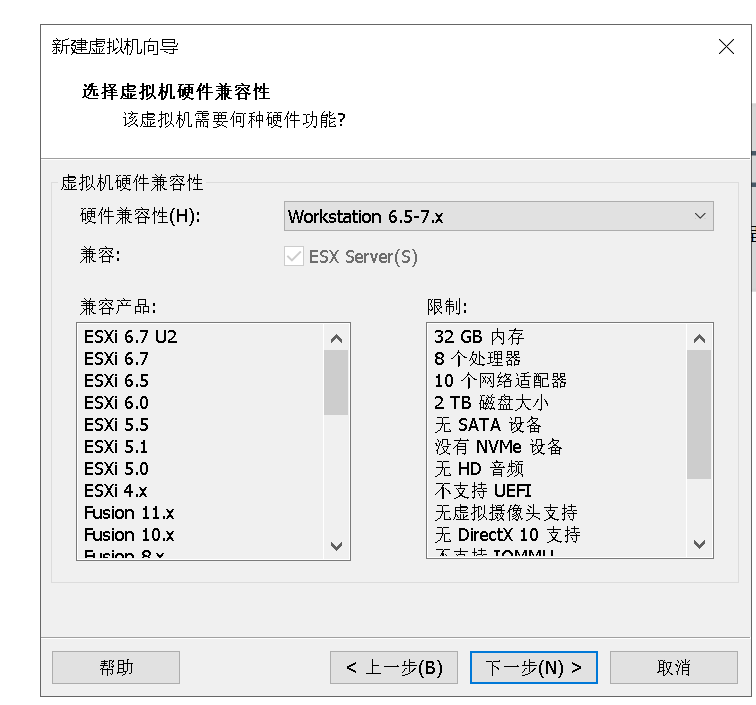Select the Fusion 11.x entry
The height and width of the screenshot is (705, 756).
[x=129, y=513]
